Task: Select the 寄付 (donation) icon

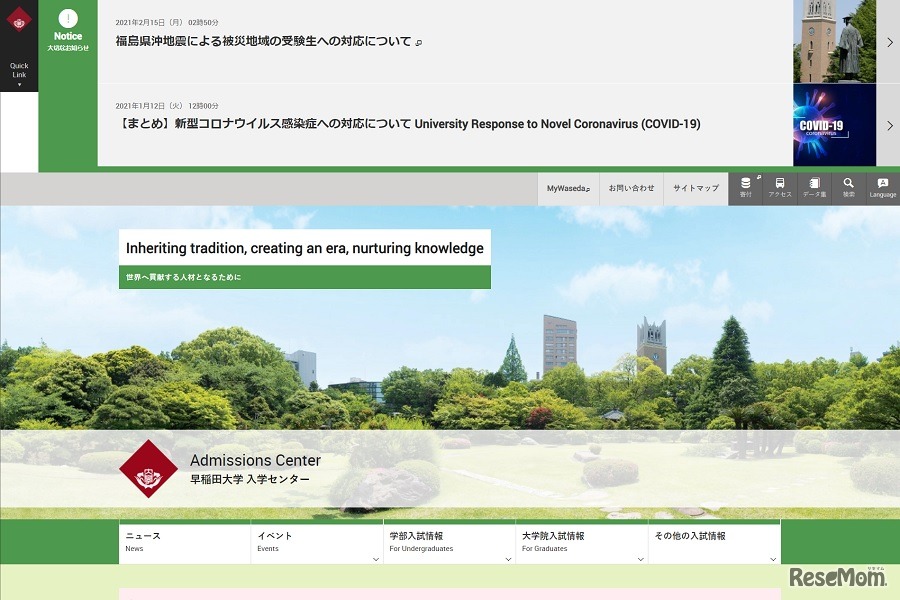Action: [745, 186]
